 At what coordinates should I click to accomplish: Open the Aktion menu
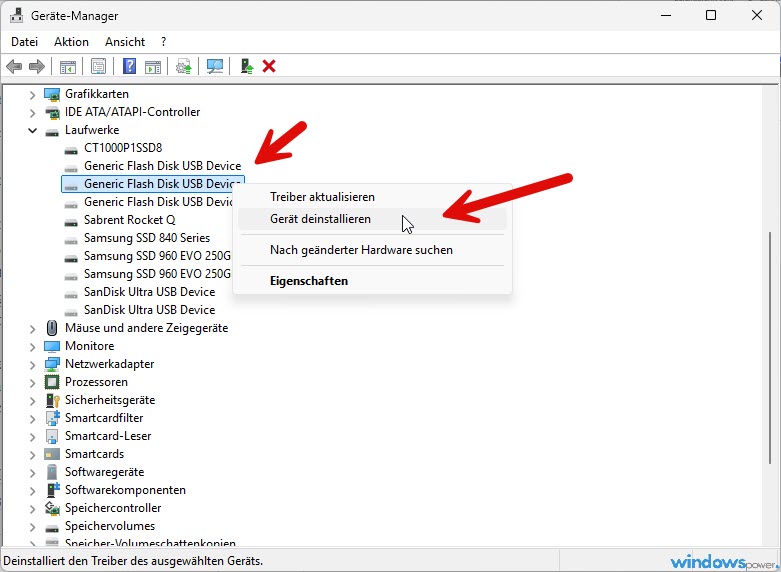click(71, 42)
